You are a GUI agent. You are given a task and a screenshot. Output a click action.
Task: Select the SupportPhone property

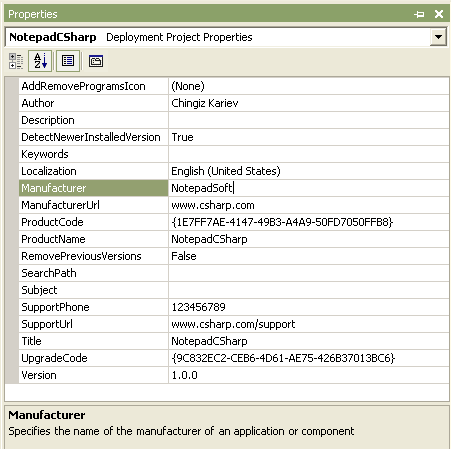click(x=93, y=307)
